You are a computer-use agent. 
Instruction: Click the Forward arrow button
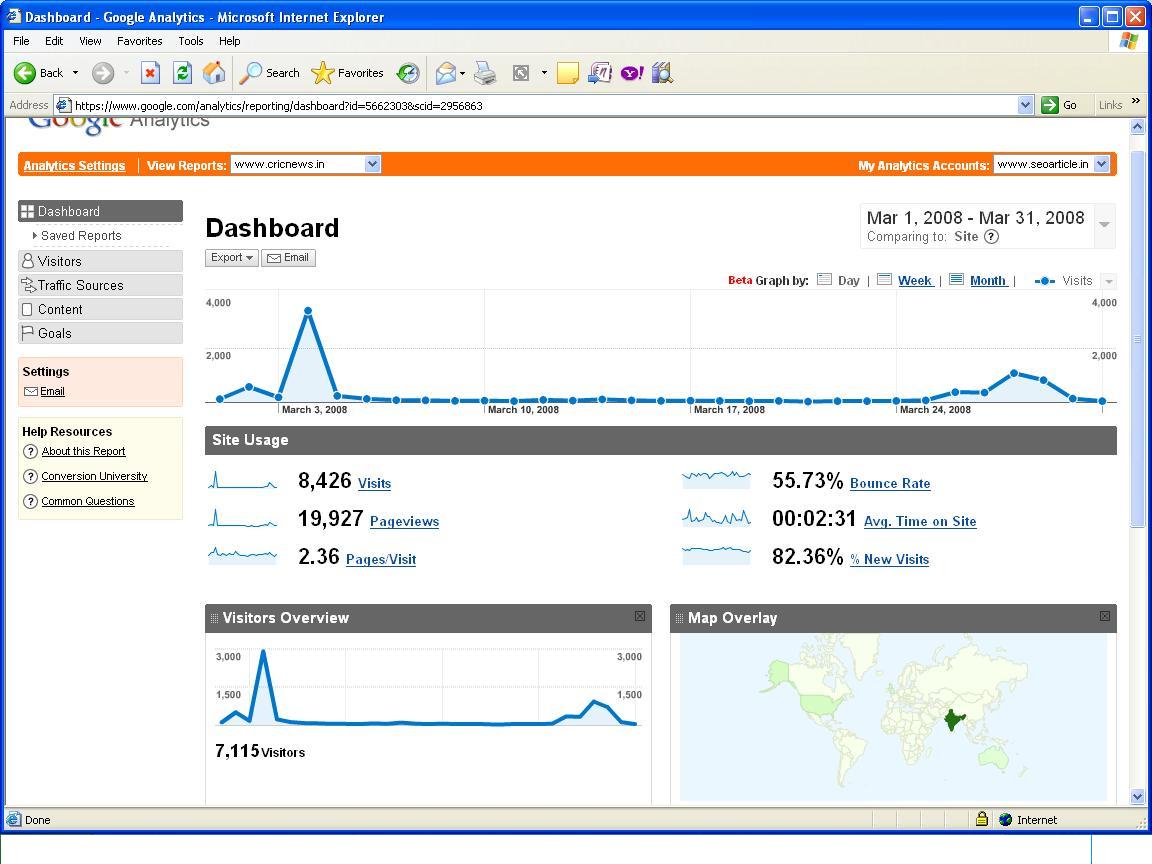(x=103, y=73)
